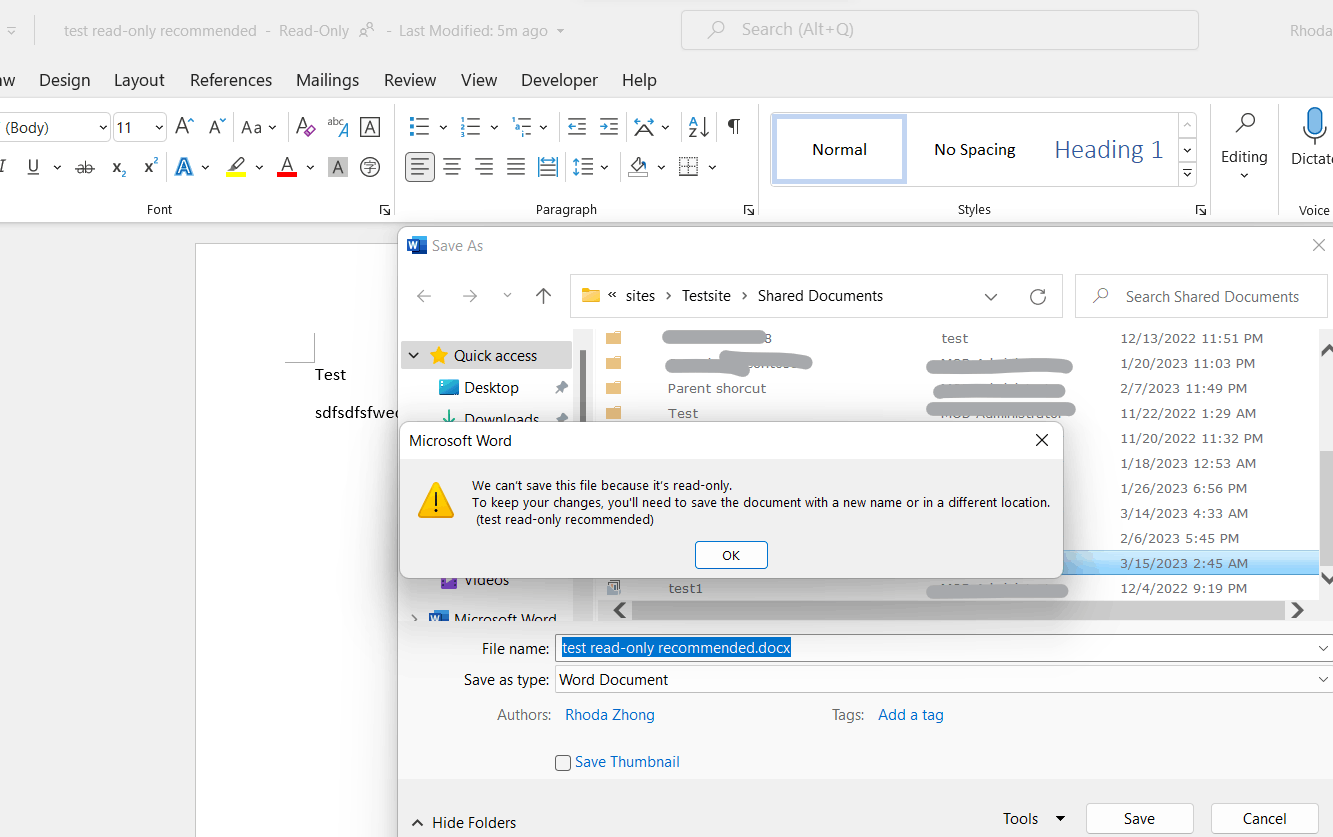Sort the selected paragraphs
Image resolution: width=1333 pixels, height=837 pixels.
click(698, 127)
